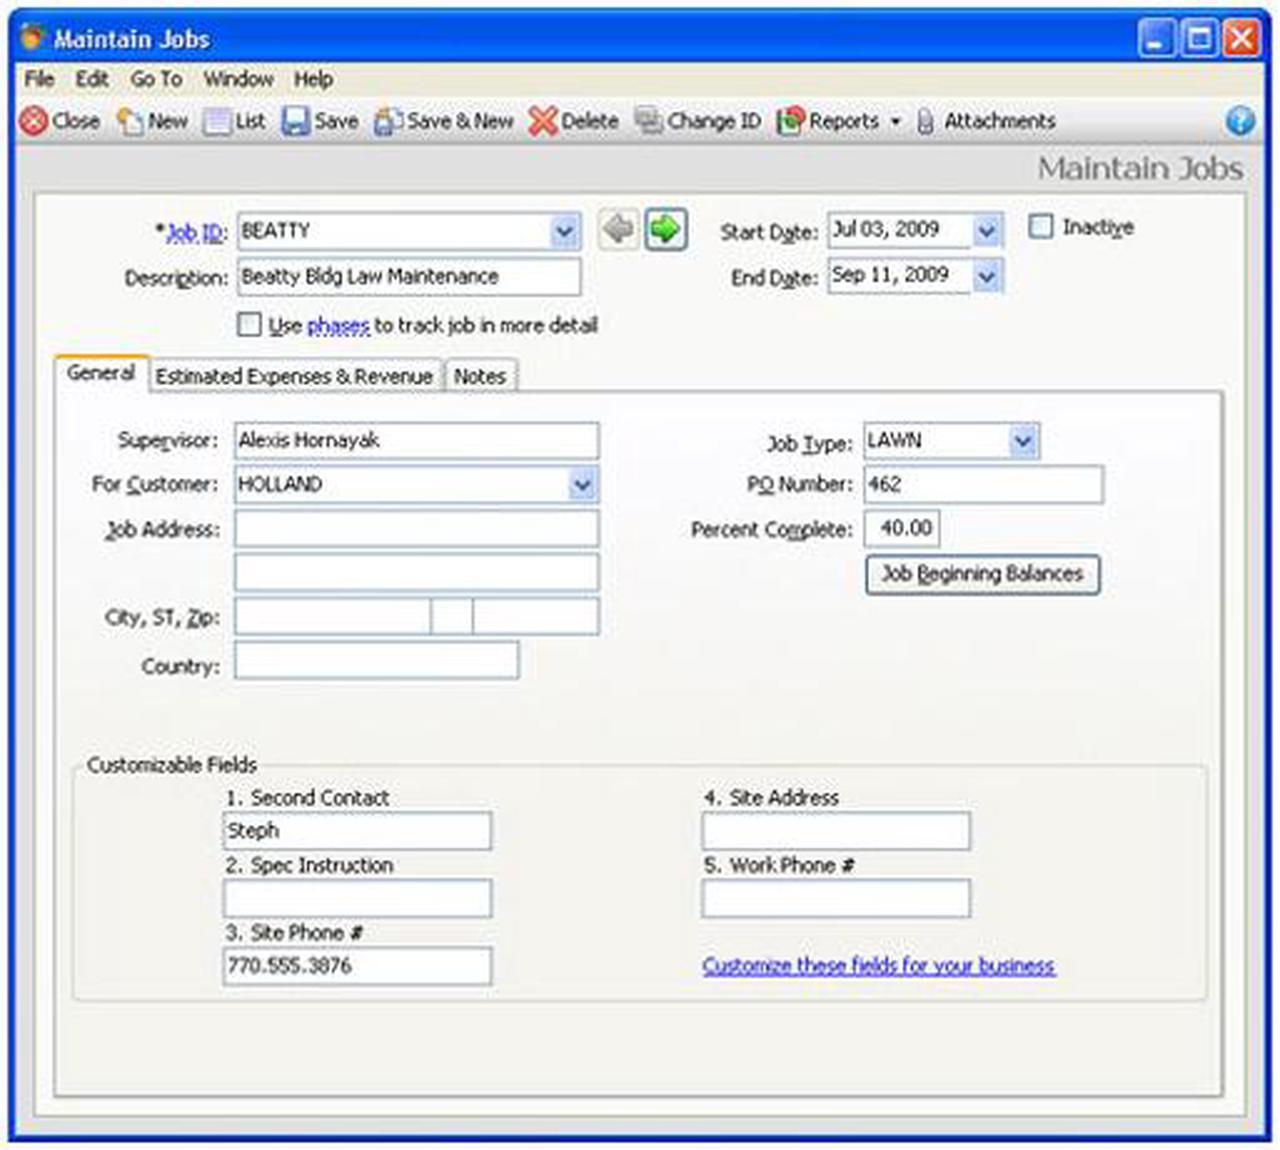Click the Supervisor field
This screenshot has height=1150, width=1280.
point(416,440)
